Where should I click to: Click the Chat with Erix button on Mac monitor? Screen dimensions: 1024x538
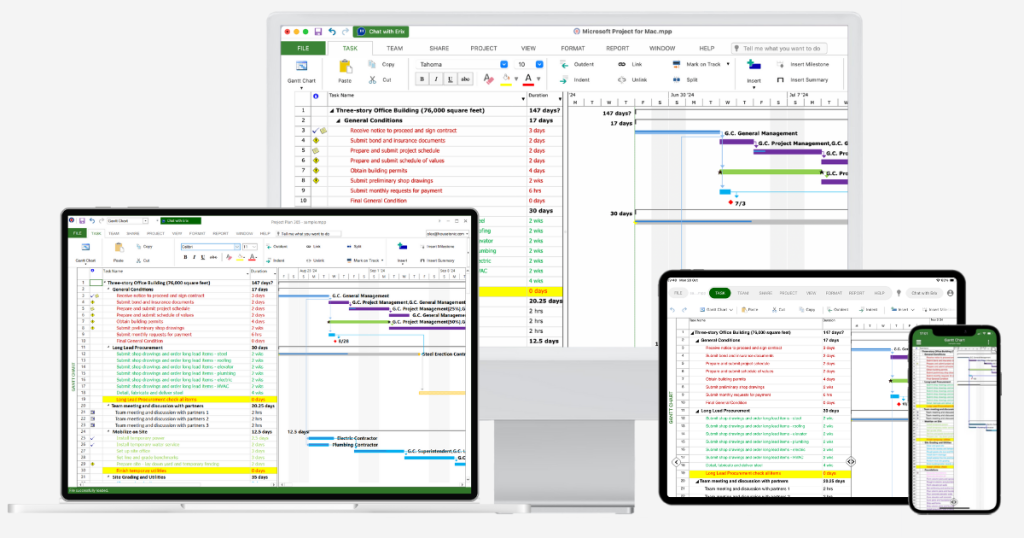(381, 31)
